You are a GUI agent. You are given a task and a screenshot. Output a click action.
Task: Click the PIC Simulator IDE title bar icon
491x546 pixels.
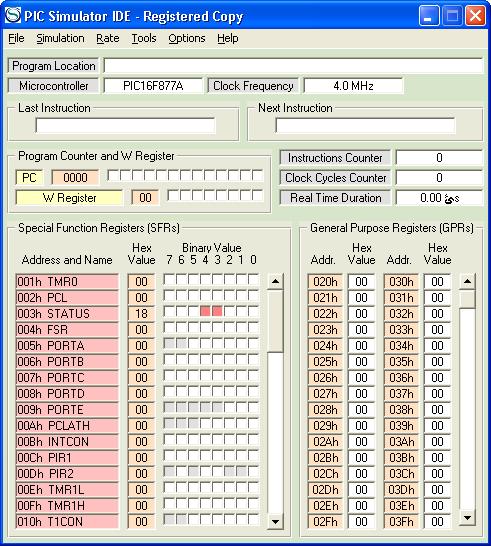click(13, 16)
